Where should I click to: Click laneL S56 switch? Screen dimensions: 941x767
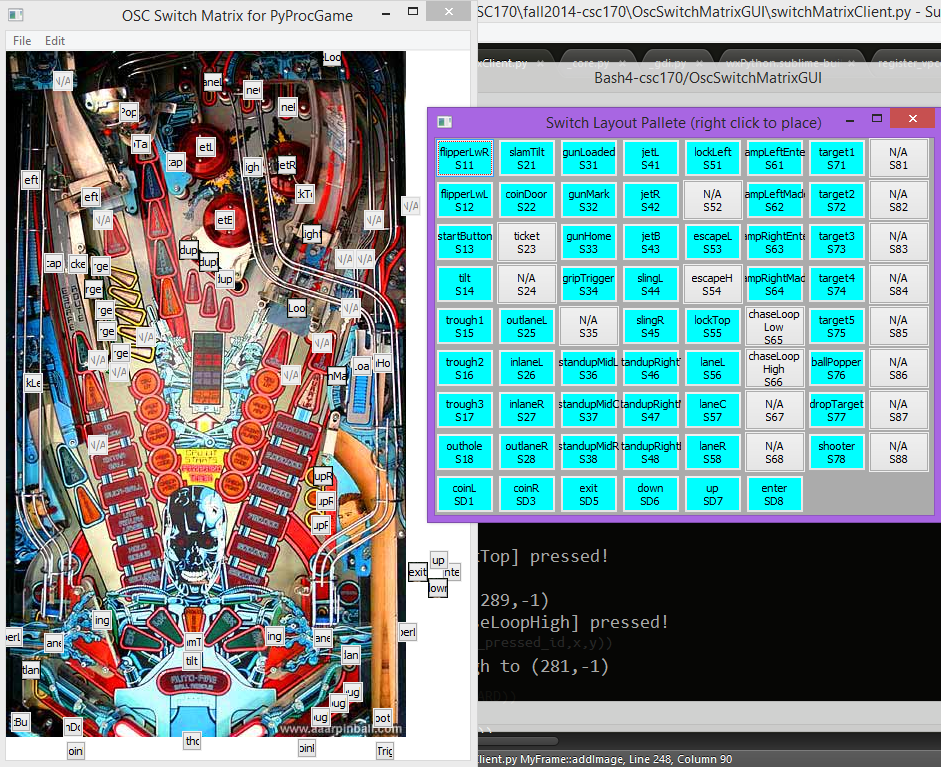pyautogui.click(x=713, y=368)
